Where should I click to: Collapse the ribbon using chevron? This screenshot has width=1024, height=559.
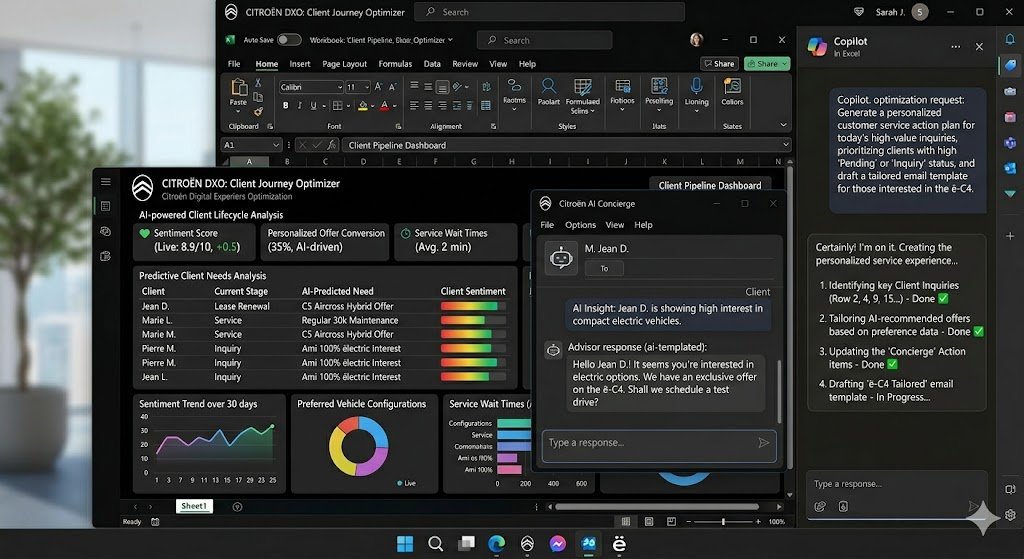click(x=783, y=125)
